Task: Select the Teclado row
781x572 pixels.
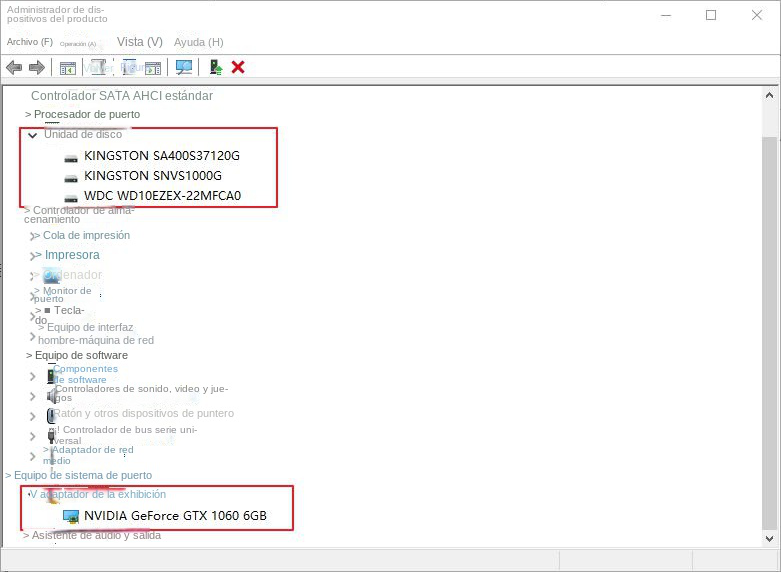Action: [x=59, y=315]
